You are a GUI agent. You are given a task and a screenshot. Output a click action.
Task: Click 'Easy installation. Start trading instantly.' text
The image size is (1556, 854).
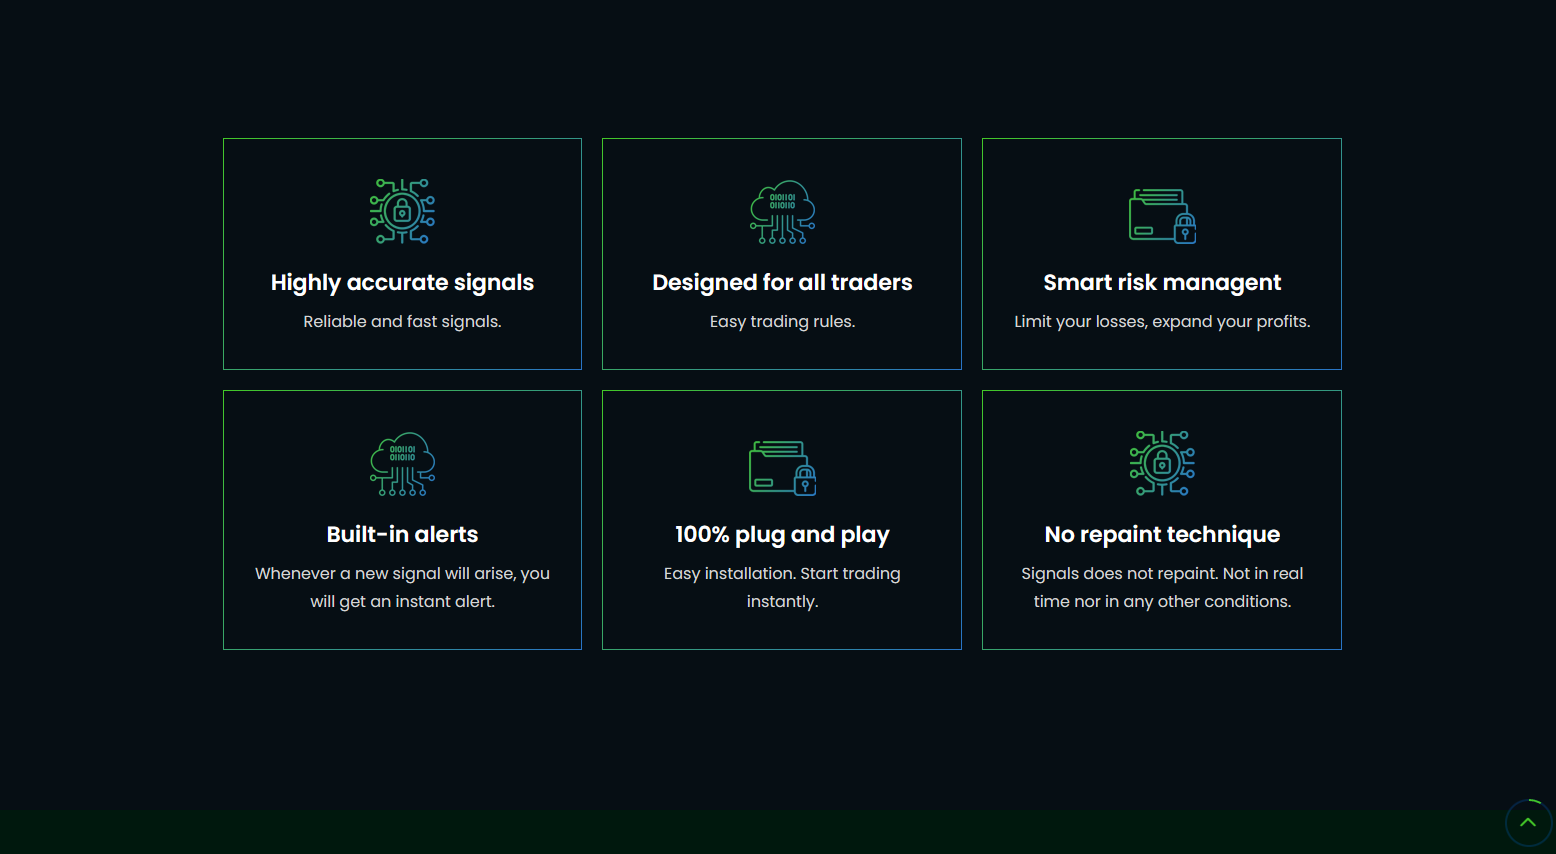click(x=782, y=587)
